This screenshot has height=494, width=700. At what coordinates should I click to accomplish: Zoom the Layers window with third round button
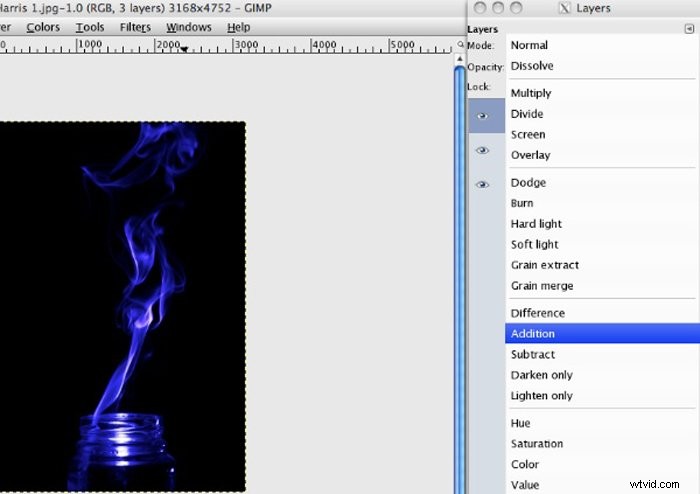point(516,8)
